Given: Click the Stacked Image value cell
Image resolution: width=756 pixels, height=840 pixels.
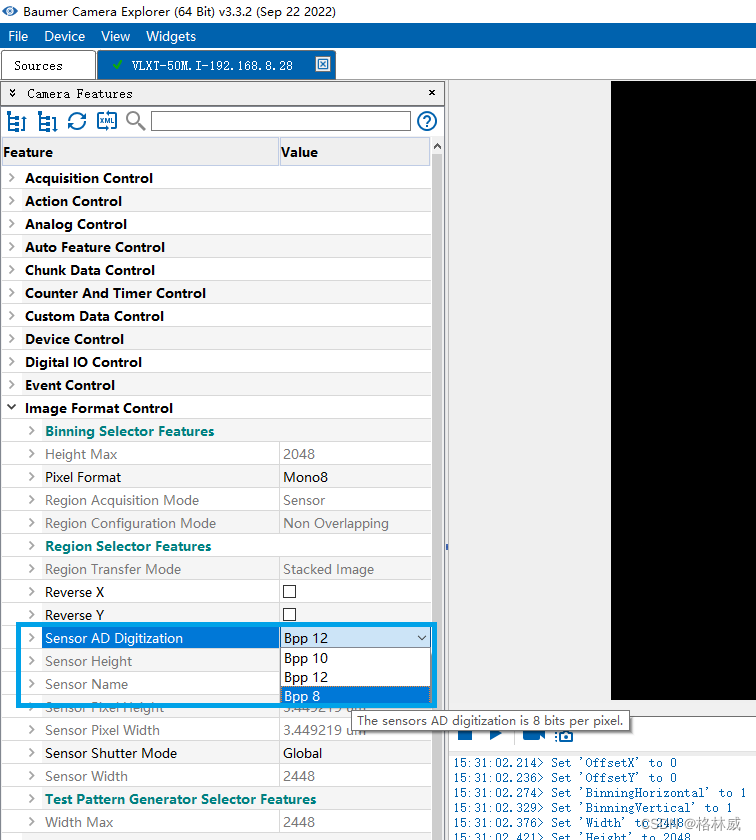Looking at the screenshot, I should click(355, 569).
